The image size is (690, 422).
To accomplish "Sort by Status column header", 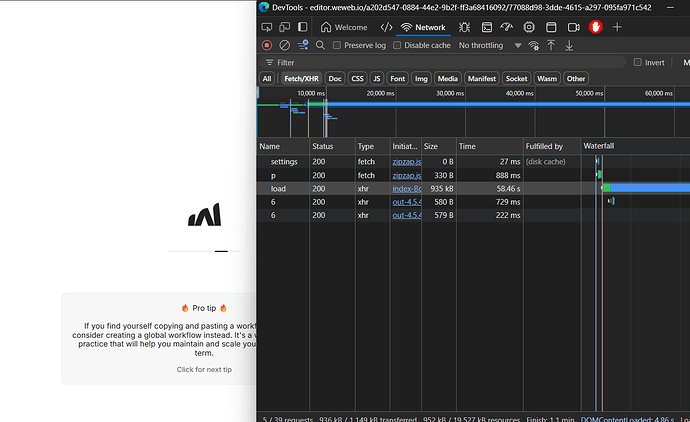I will pos(332,146).
